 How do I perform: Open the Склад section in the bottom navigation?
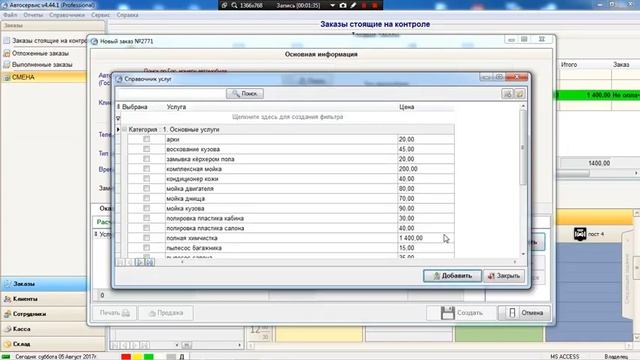pyautogui.click(x=53, y=344)
